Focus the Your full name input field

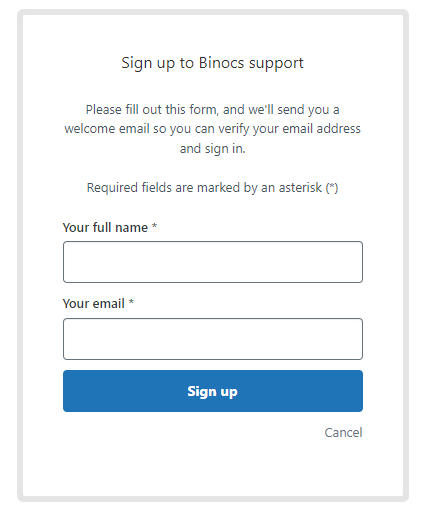pyautogui.click(x=213, y=262)
